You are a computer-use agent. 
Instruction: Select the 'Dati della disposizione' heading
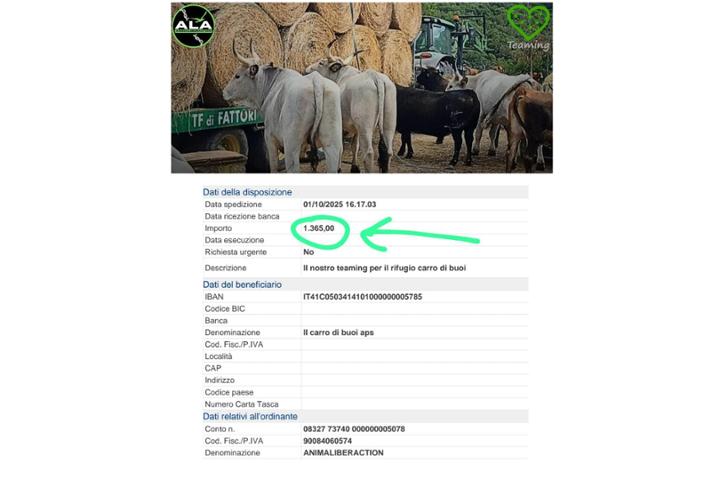coord(247,192)
